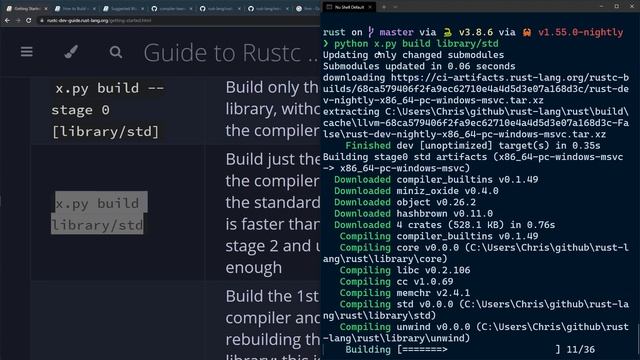Close the first GitHub browser tab

tap(191, 9)
